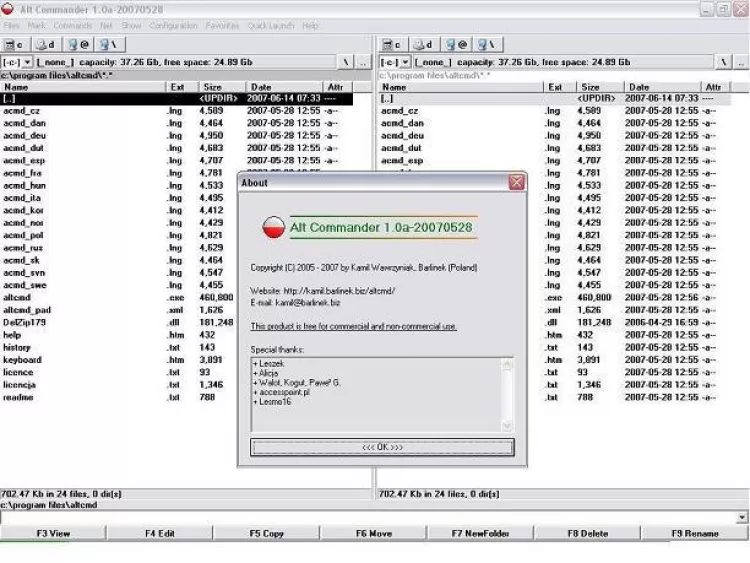
Task: Select drive d in right panel
Action: [x=425, y=44]
